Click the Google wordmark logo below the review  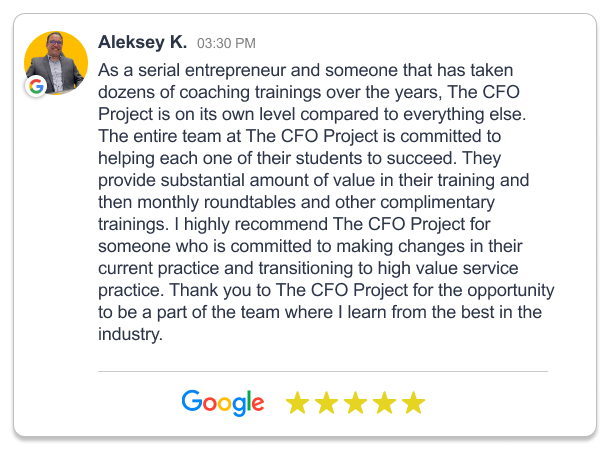click(x=223, y=403)
